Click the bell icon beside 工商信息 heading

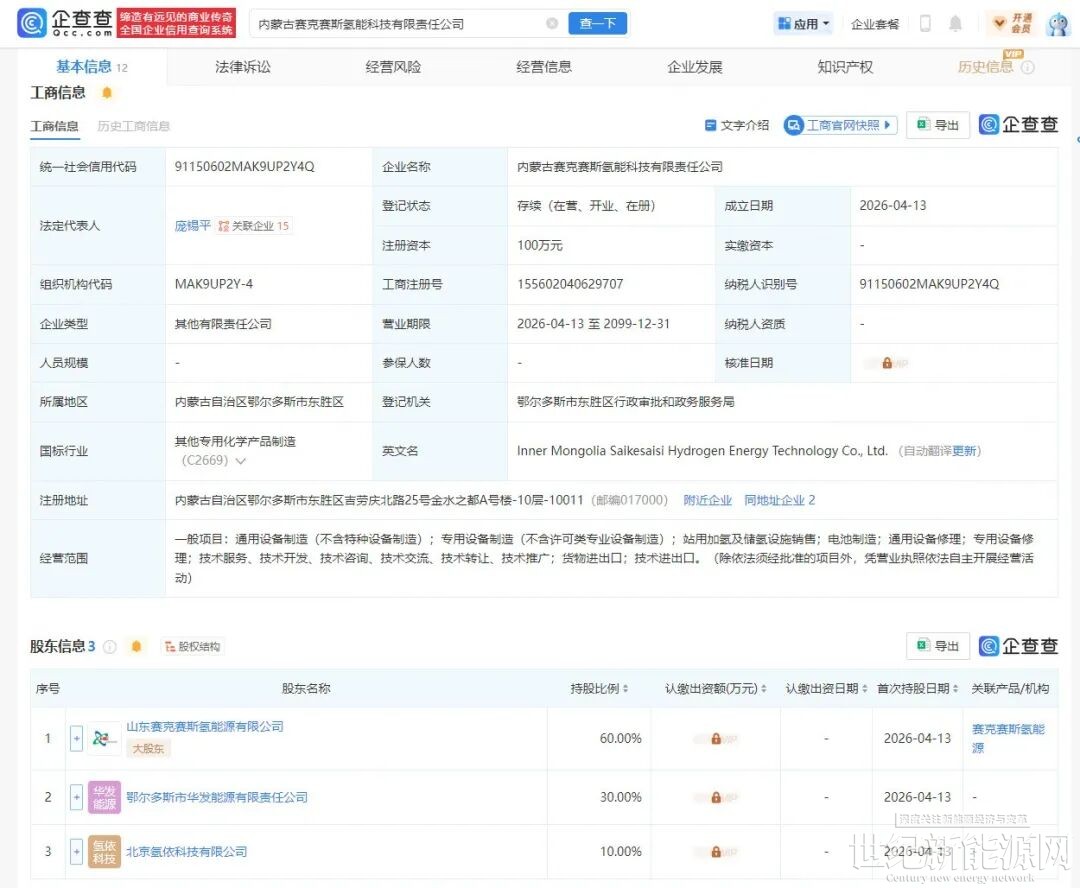[x=107, y=93]
